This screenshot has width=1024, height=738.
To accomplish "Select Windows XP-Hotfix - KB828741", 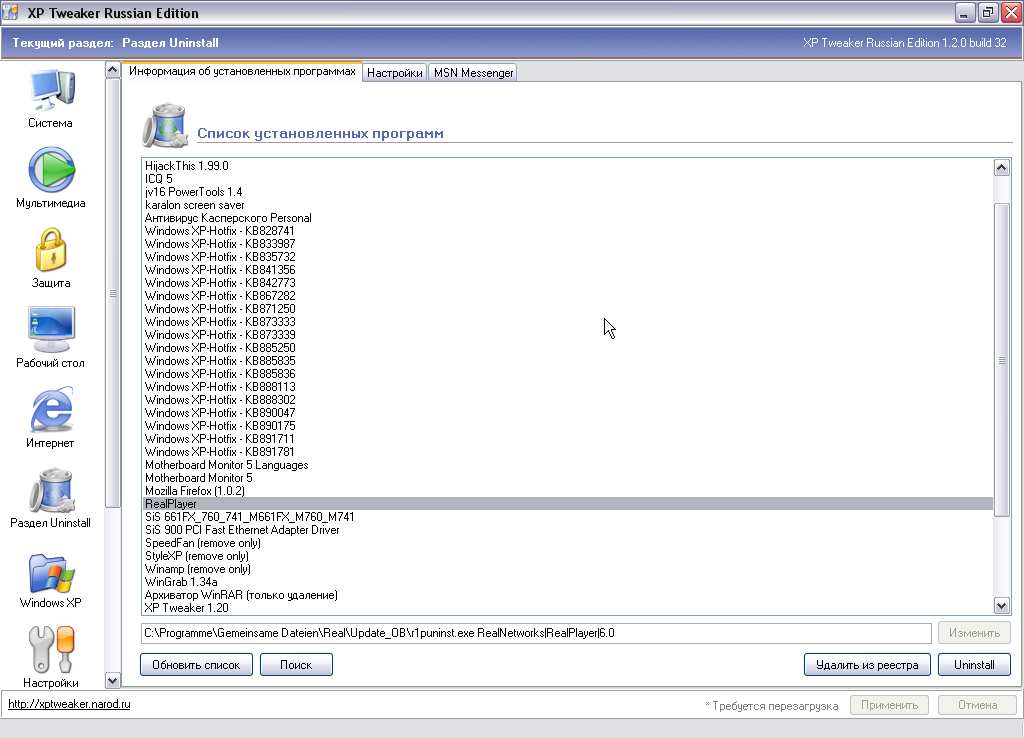I will pyautogui.click(x=567, y=231).
